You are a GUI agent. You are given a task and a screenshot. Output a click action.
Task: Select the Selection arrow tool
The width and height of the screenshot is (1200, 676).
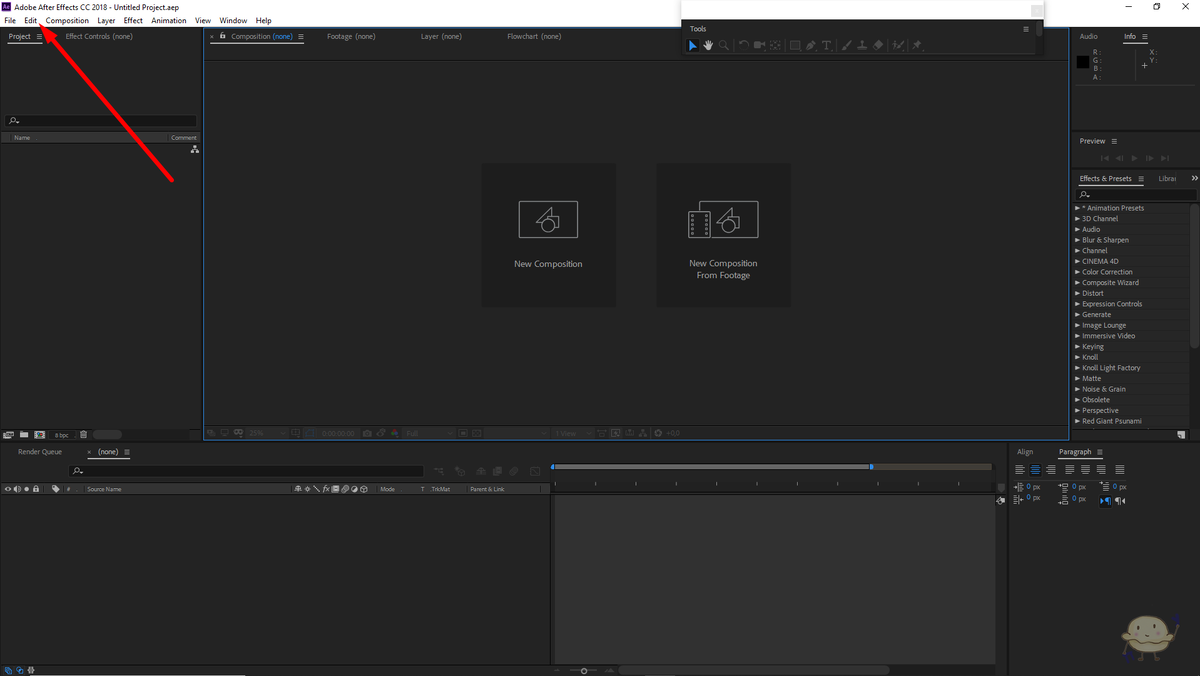pos(692,45)
